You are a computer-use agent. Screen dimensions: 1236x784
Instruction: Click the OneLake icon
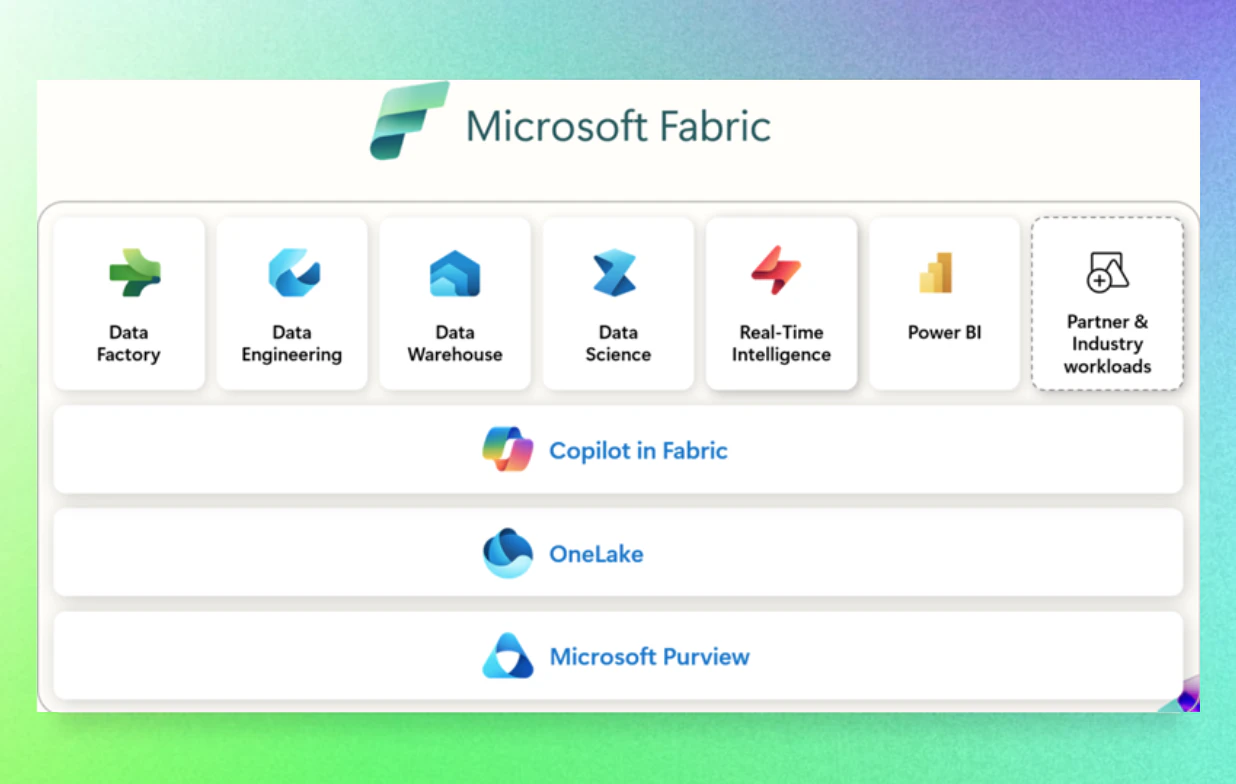[508, 553]
